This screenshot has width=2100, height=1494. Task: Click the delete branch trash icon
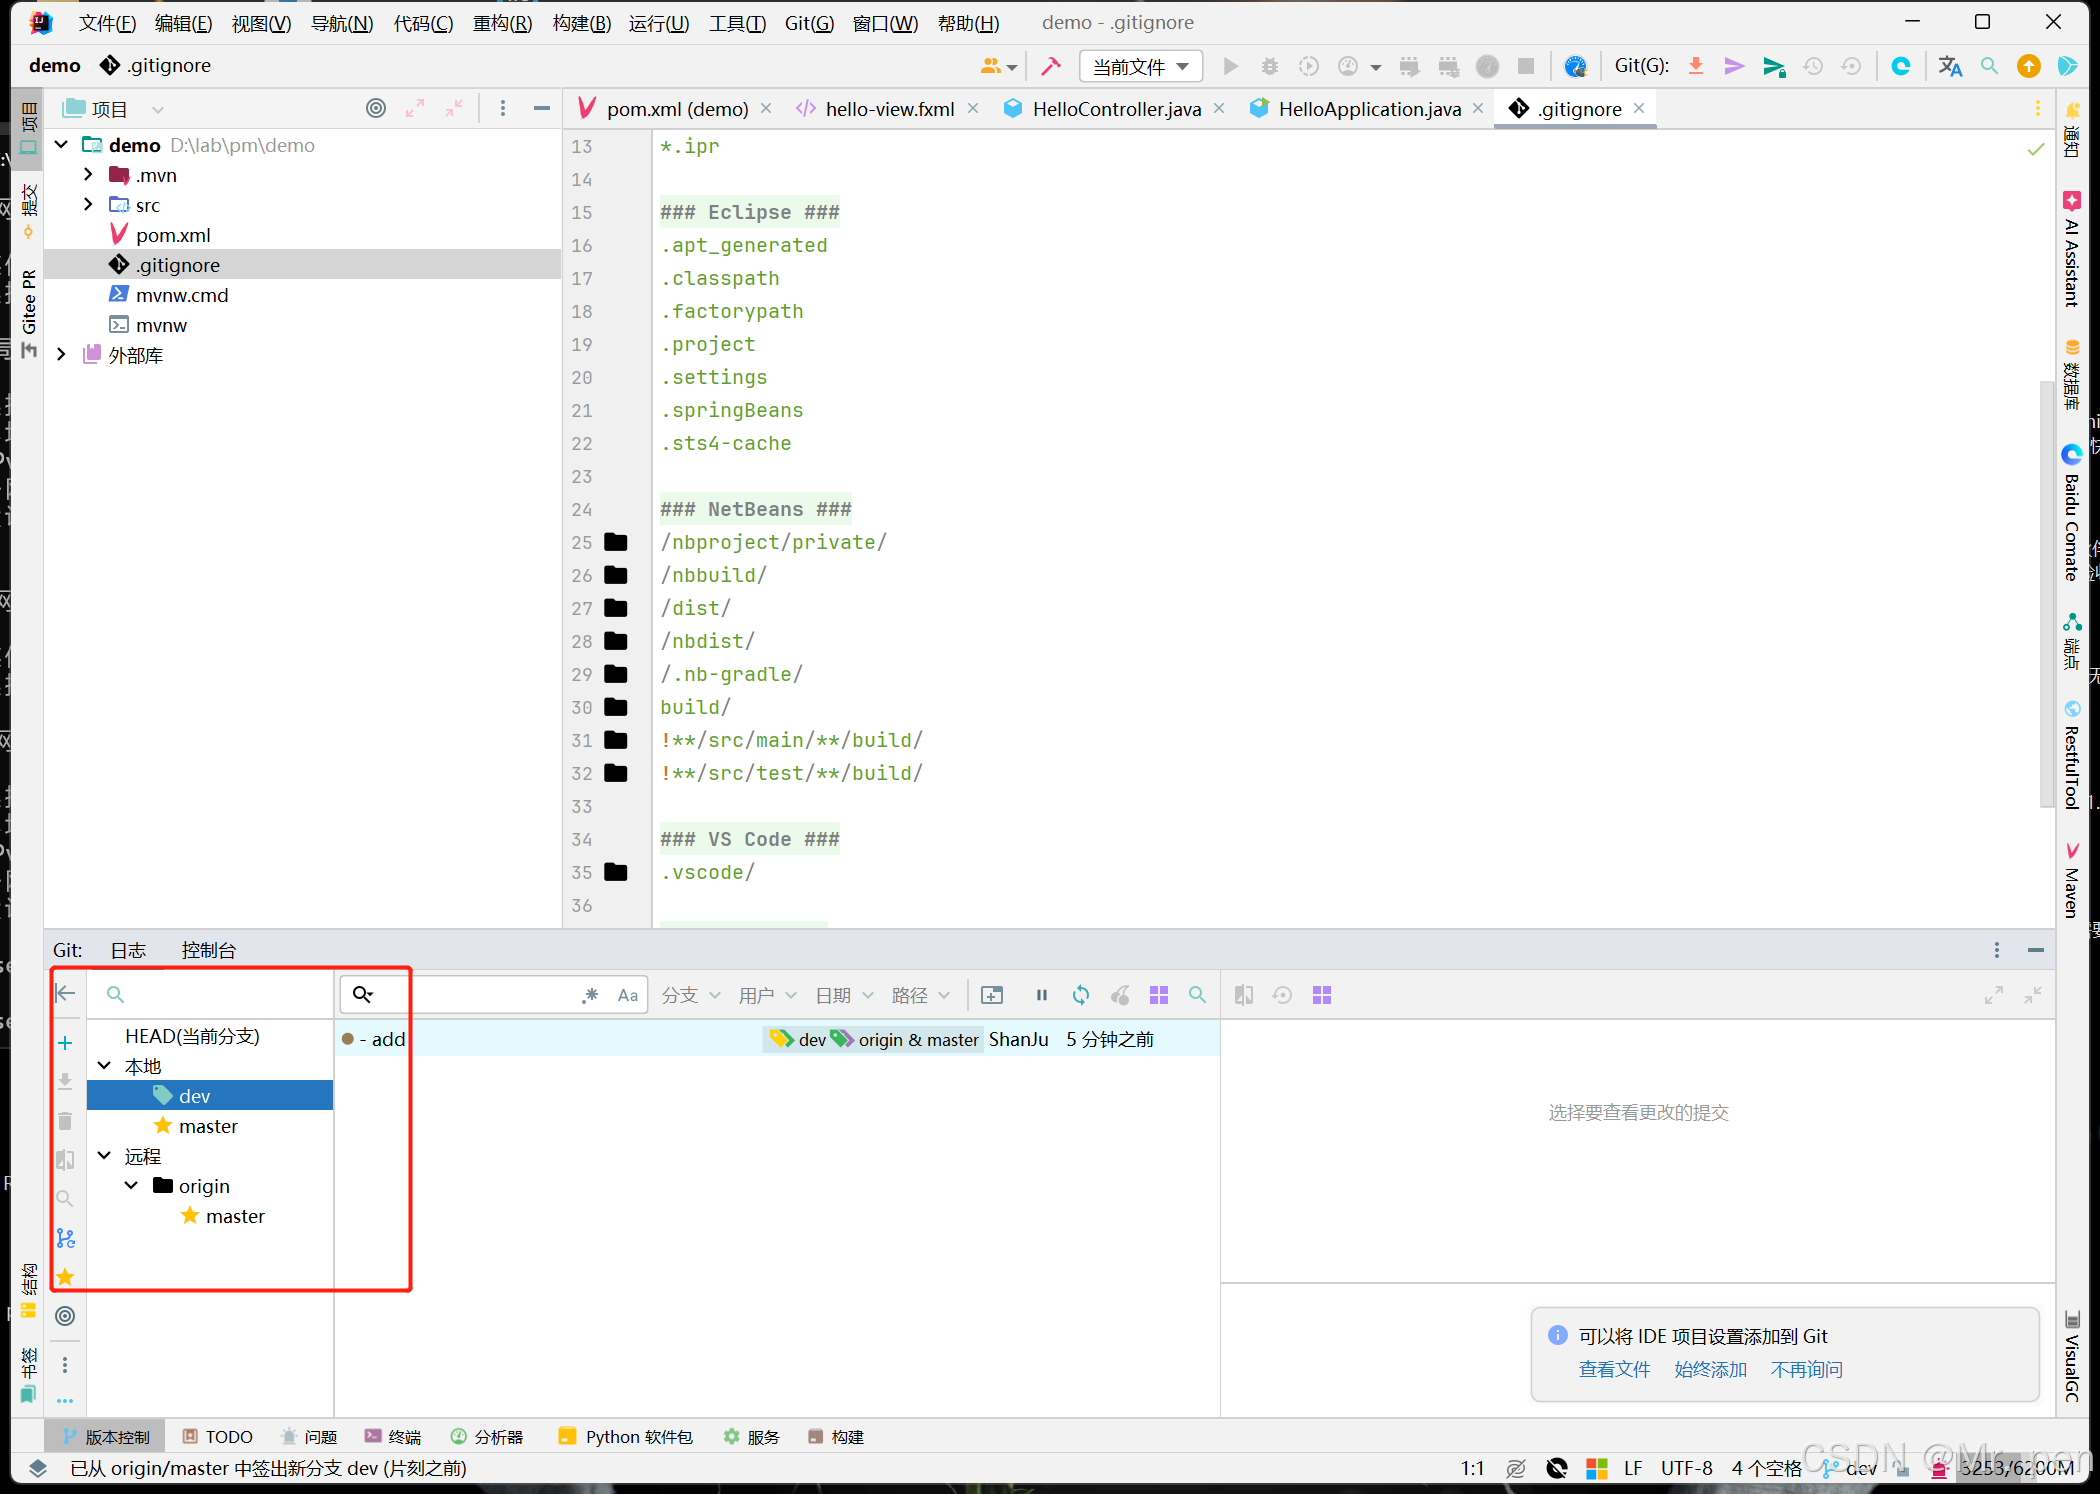pos(65,1121)
